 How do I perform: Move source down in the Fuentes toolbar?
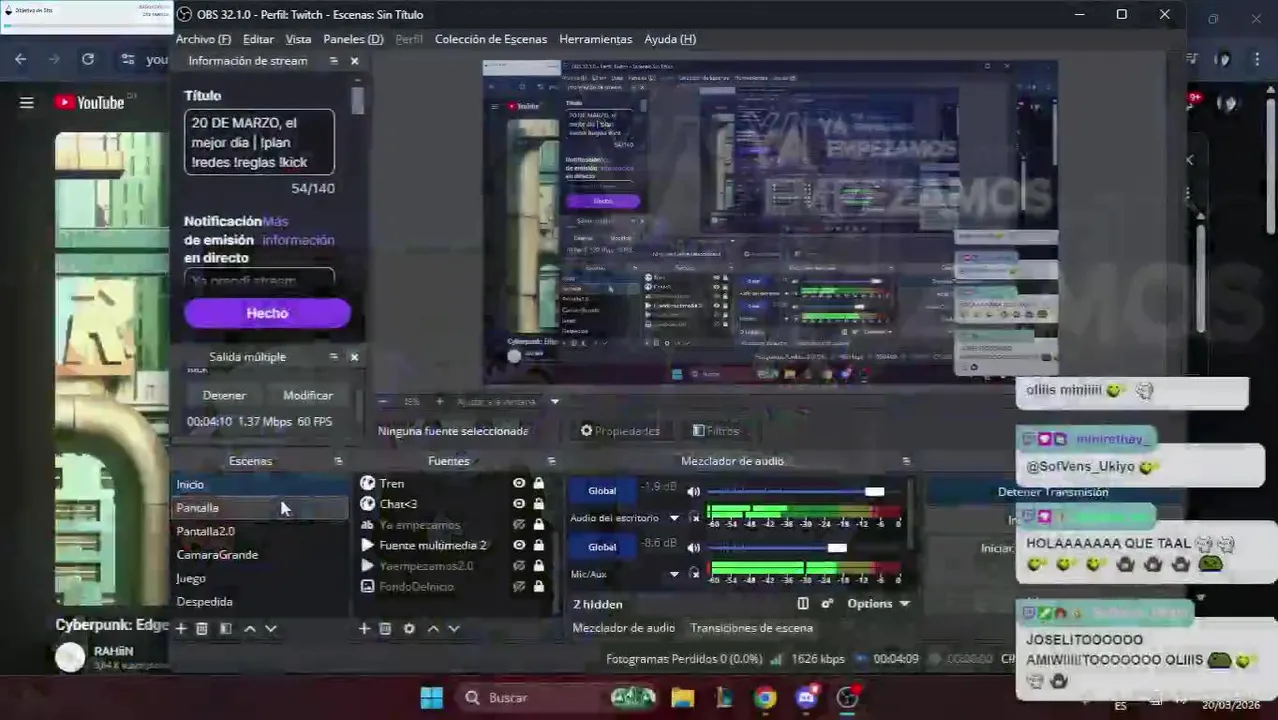(453, 629)
